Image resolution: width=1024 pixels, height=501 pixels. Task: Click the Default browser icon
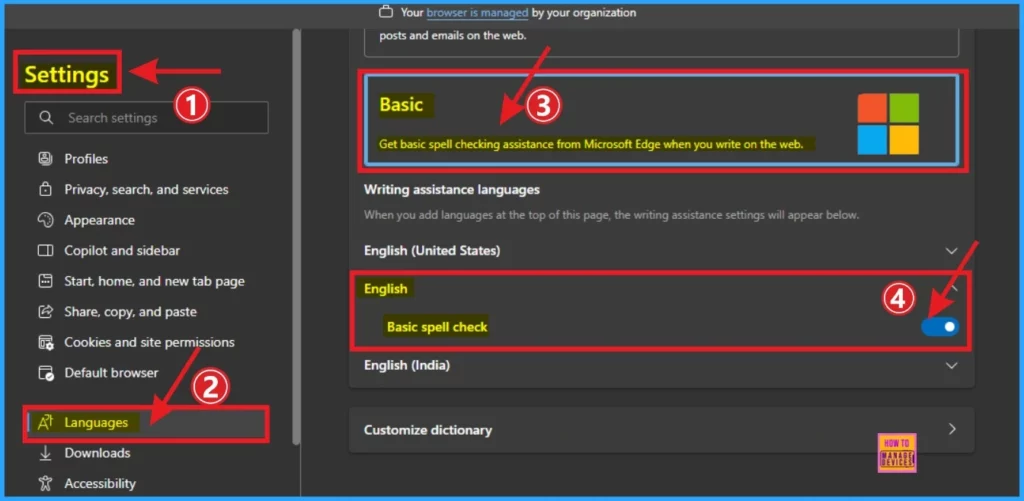45,373
